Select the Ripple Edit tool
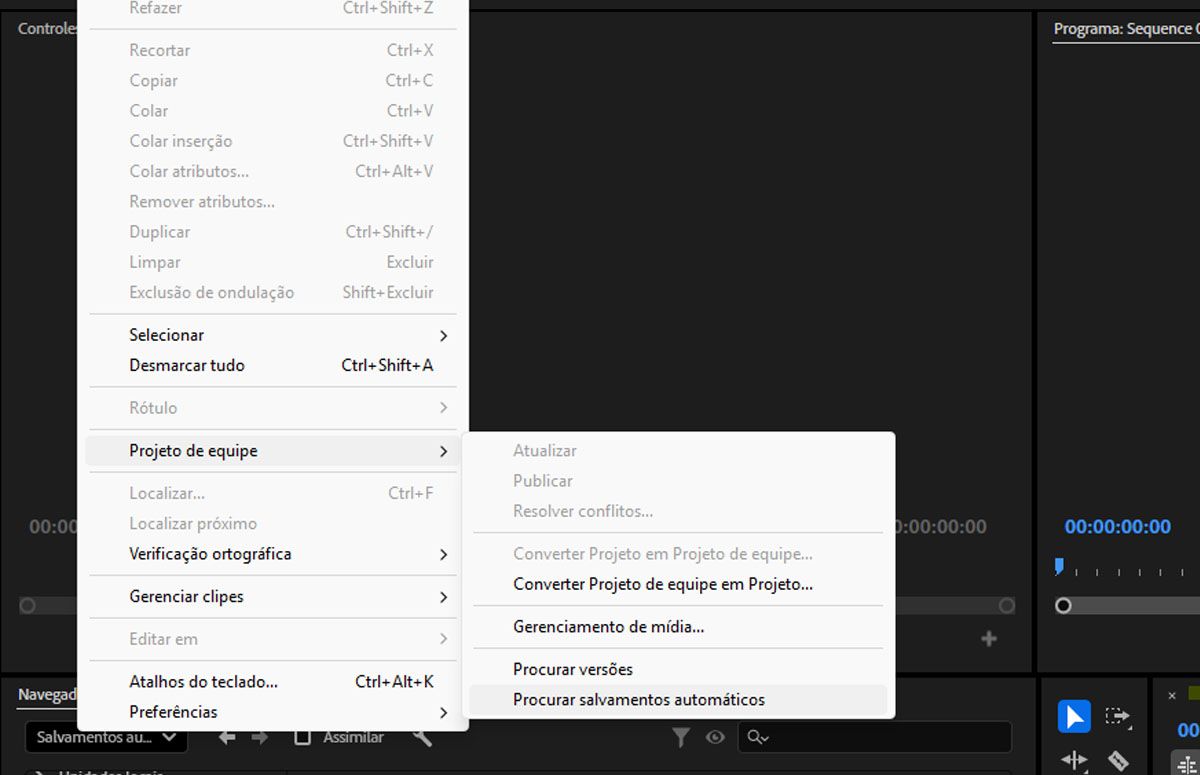The height and width of the screenshot is (775, 1200). (x=1073, y=760)
